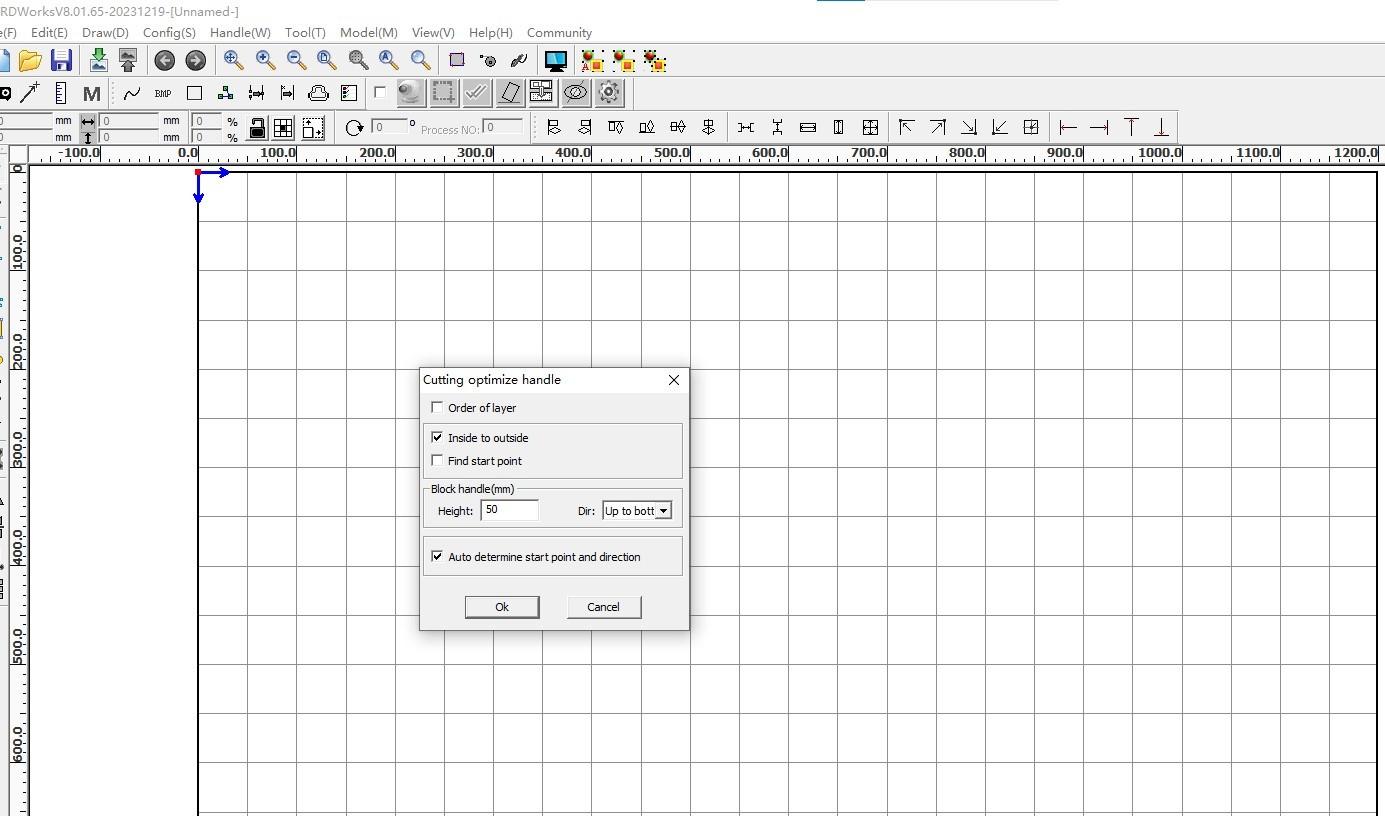Click the same-width sizing icon
This screenshot has height=816, width=1385.
pyautogui.click(x=808, y=127)
